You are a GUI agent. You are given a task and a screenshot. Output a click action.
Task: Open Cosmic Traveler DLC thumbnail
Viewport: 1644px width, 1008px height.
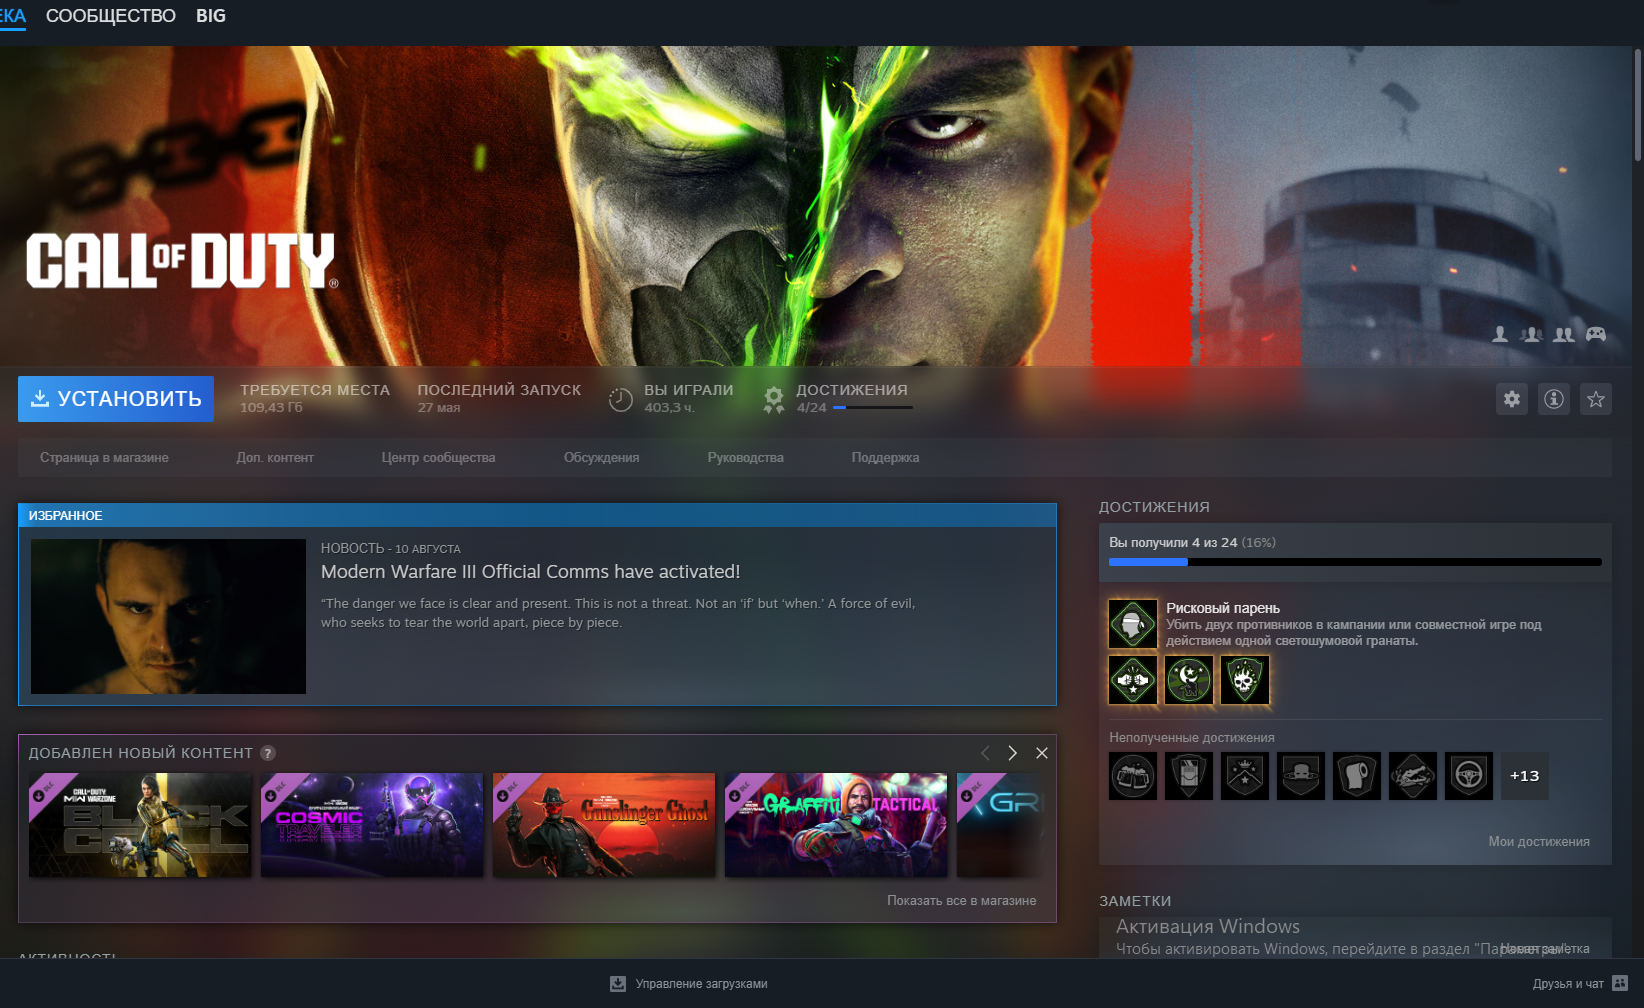(x=372, y=825)
